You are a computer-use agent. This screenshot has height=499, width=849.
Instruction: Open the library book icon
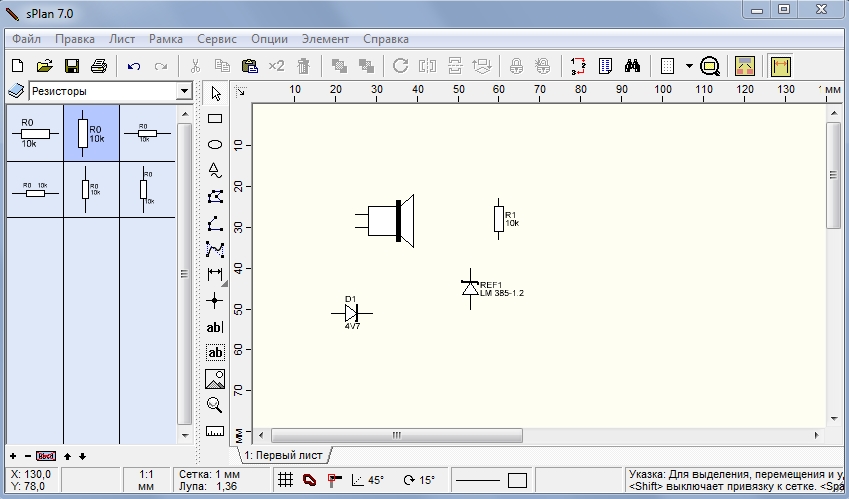16,91
